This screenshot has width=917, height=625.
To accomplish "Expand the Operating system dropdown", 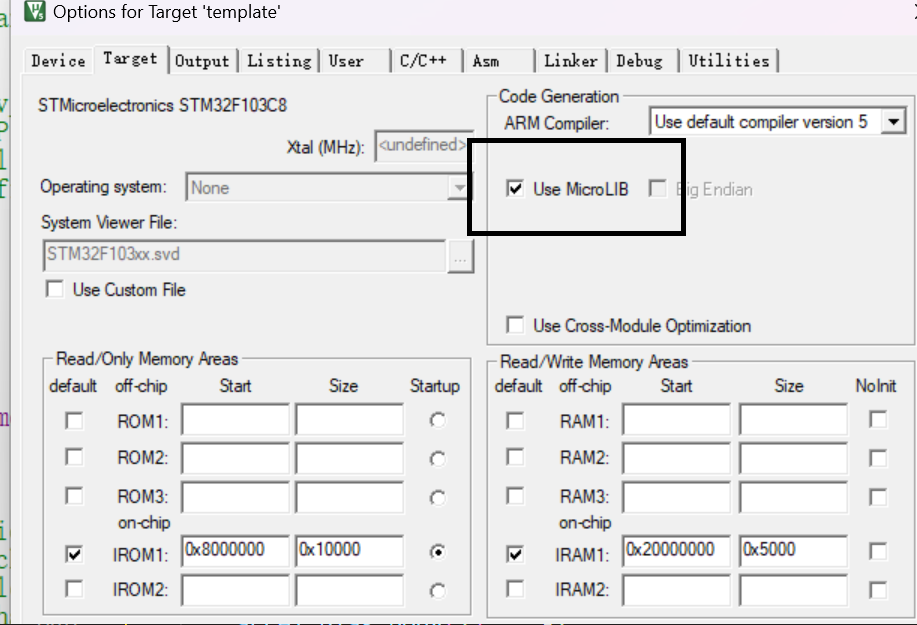I will (x=460, y=188).
